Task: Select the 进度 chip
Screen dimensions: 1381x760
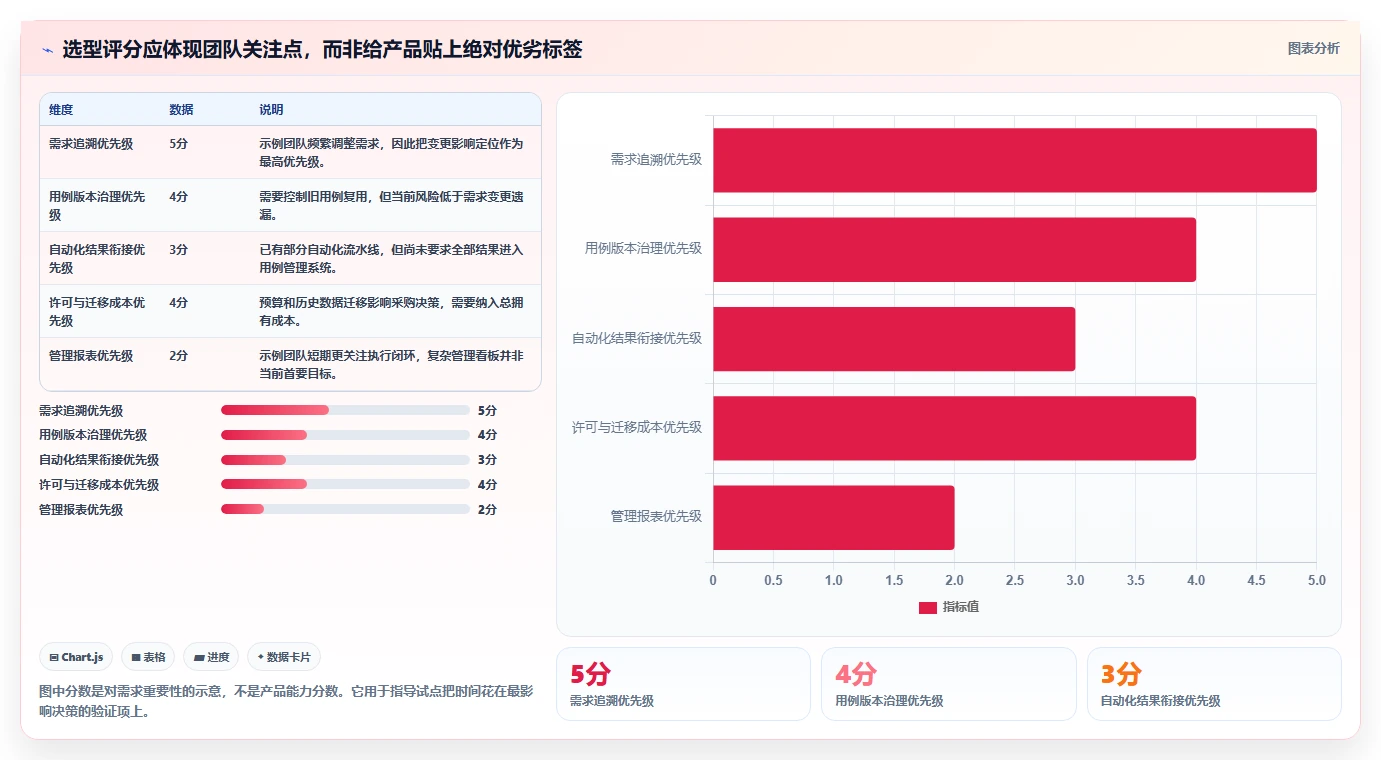Action: click(x=211, y=657)
